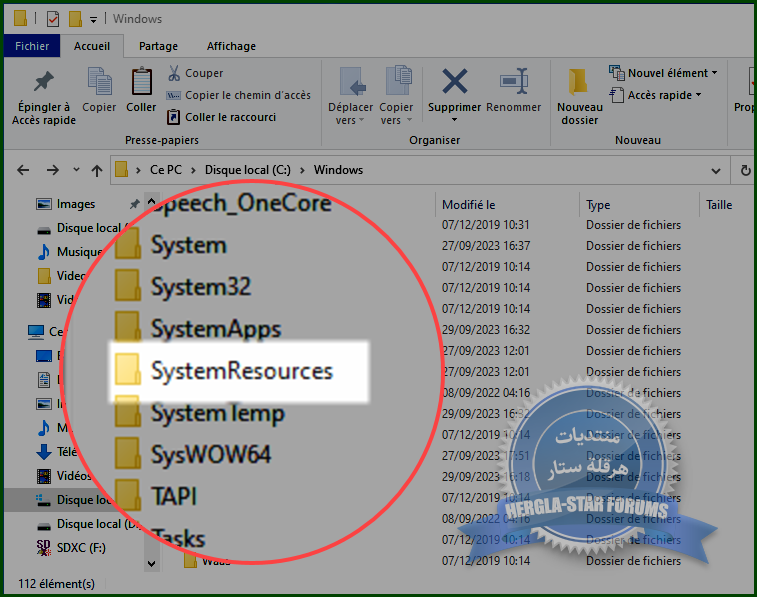Screen dimensions: 757x597
Task: Select the SysWOW64 folder
Action: pos(193,455)
